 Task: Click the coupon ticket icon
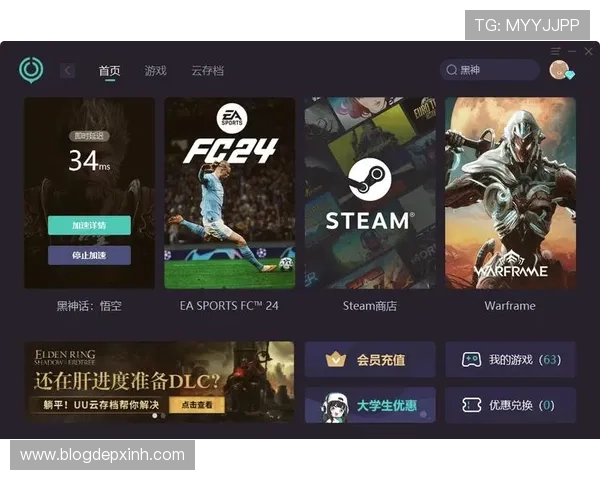coord(471,405)
